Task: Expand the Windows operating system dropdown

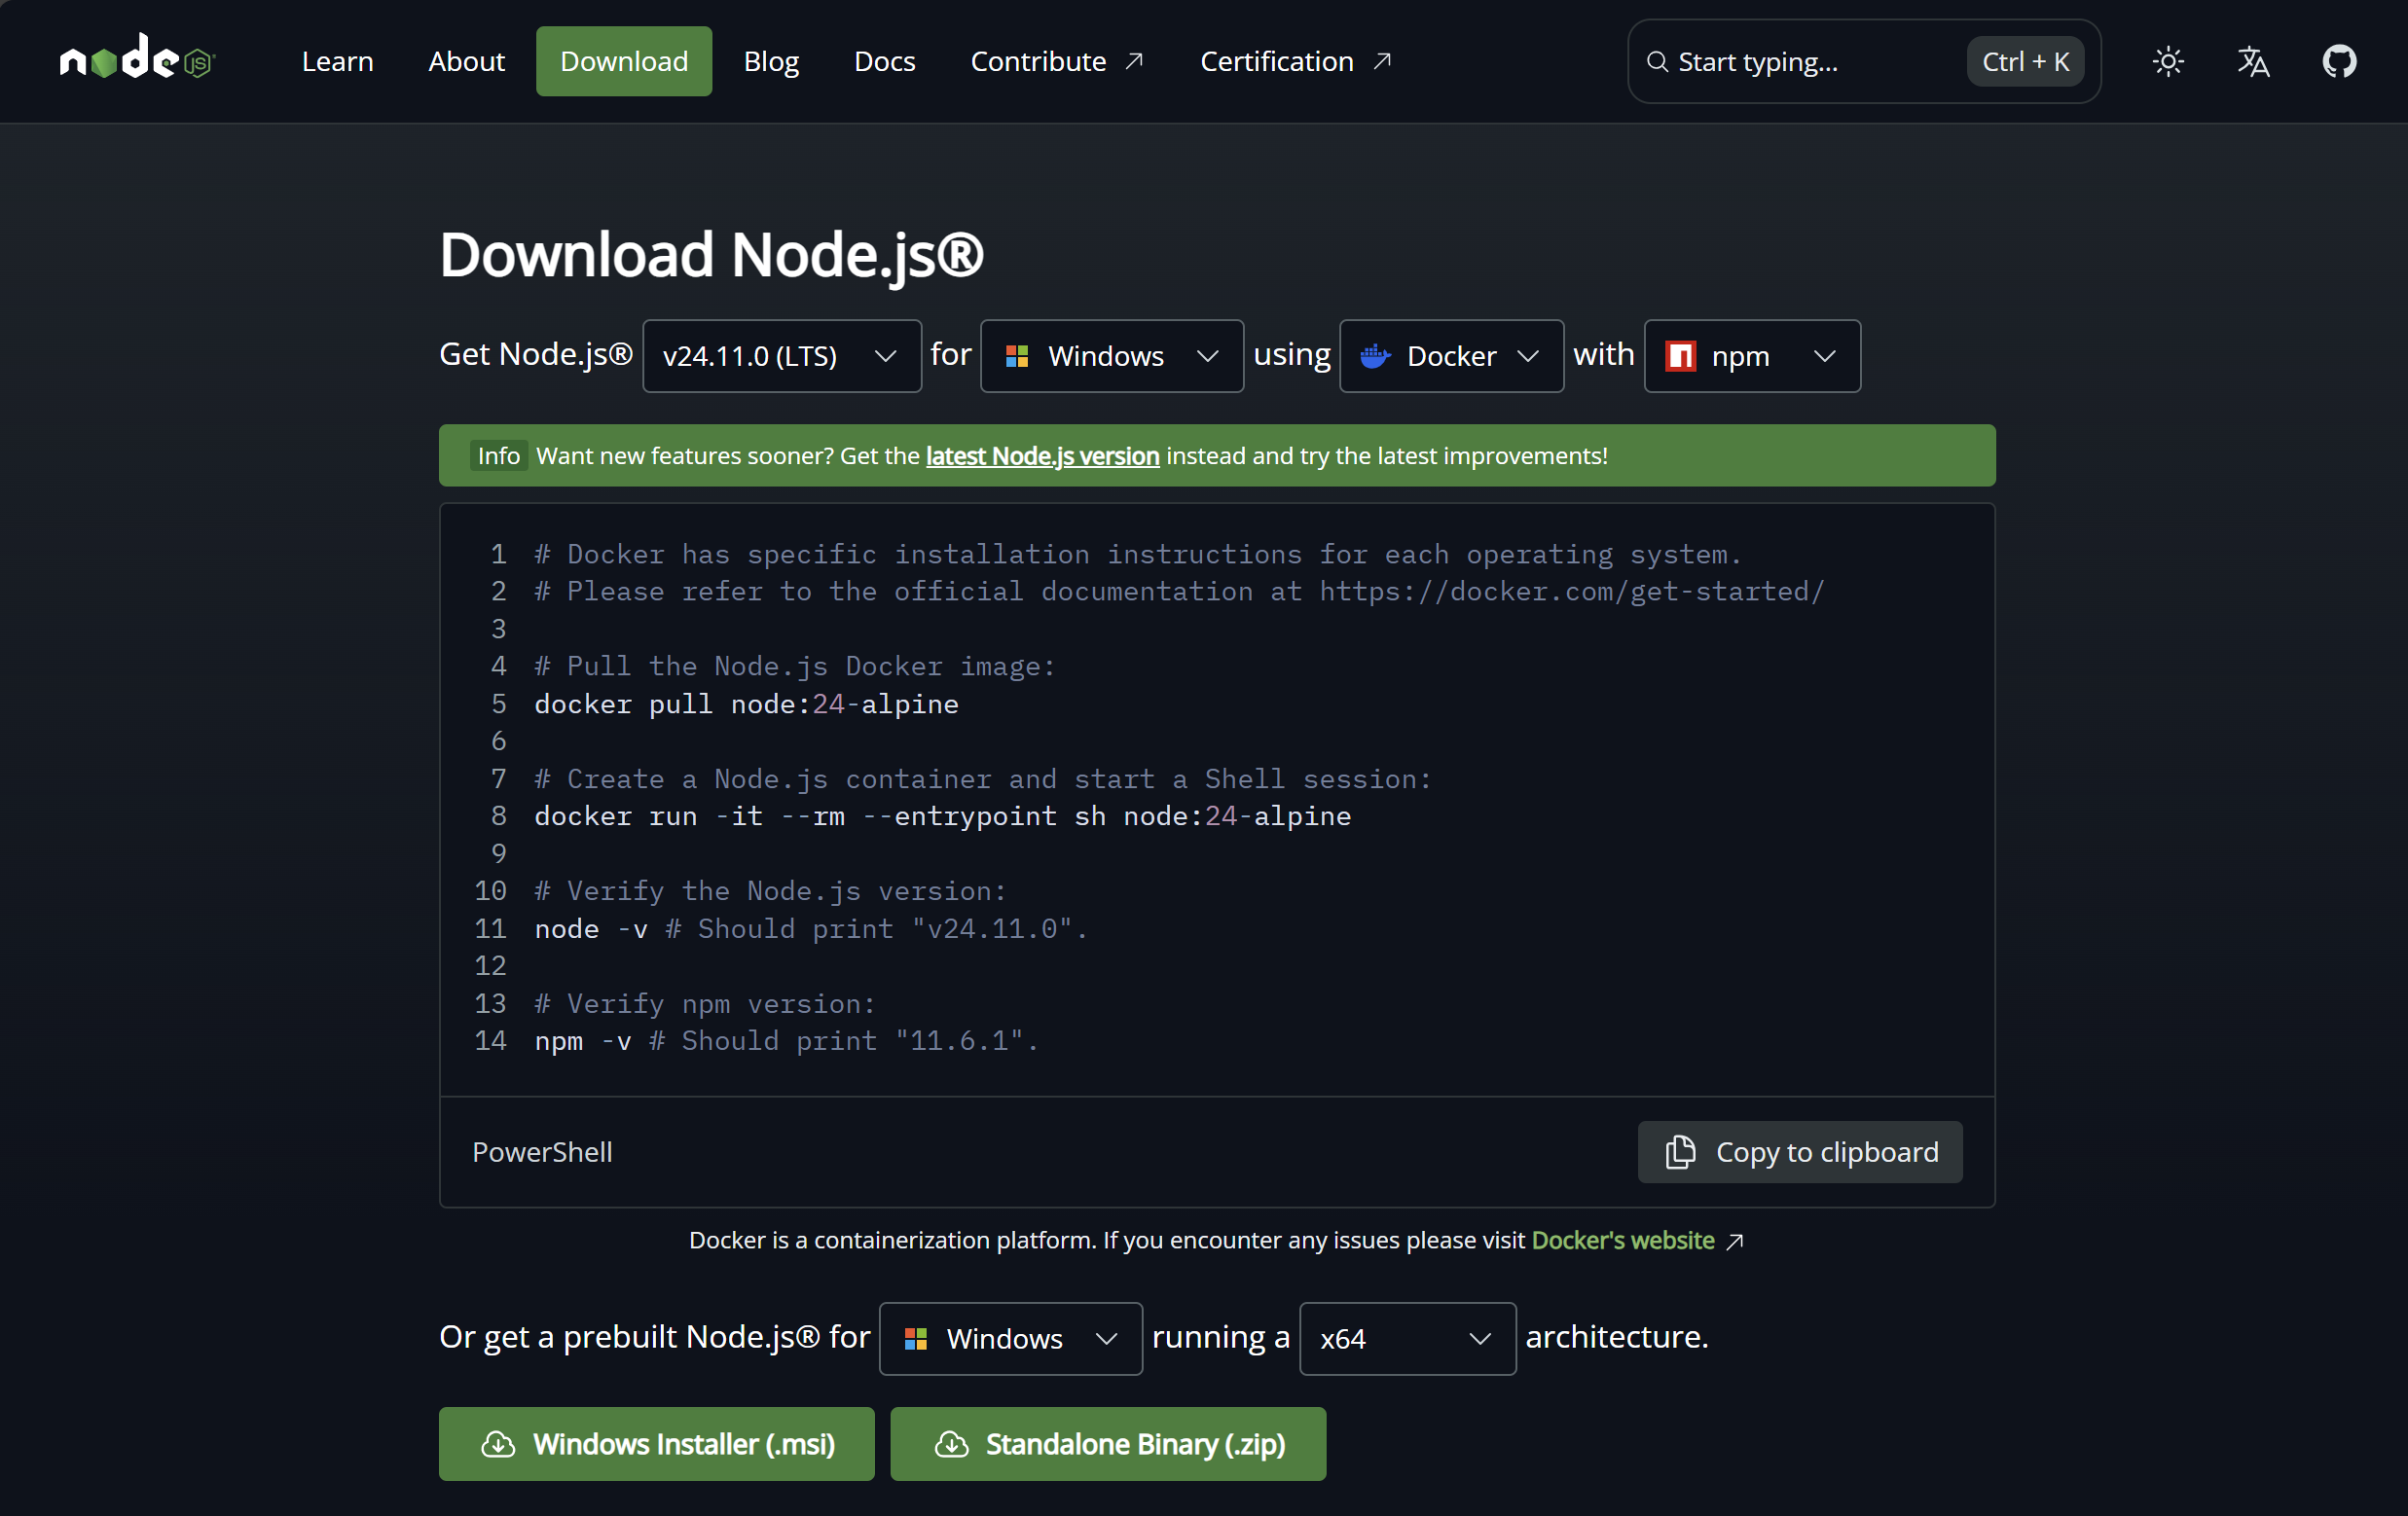Action: pyautogui.click(x=1111, y=356)
